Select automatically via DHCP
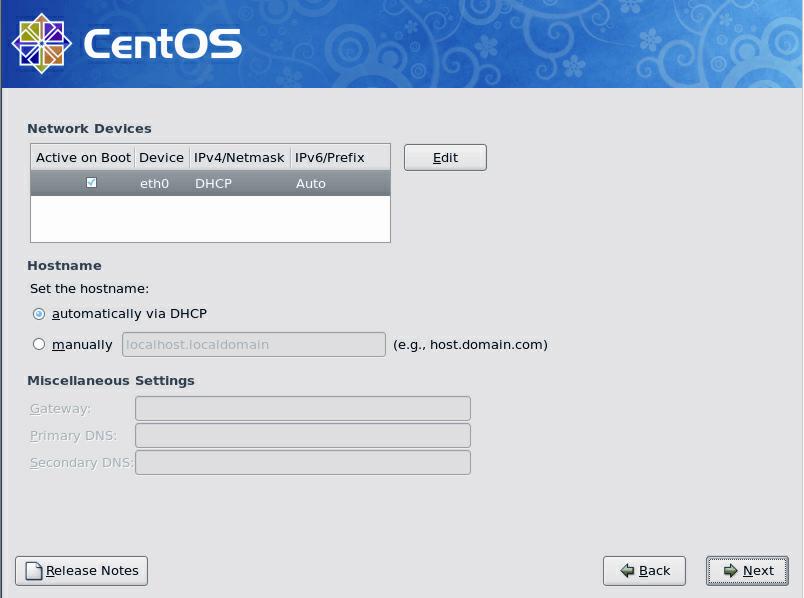804x598 pixels. tap(37, 313)
